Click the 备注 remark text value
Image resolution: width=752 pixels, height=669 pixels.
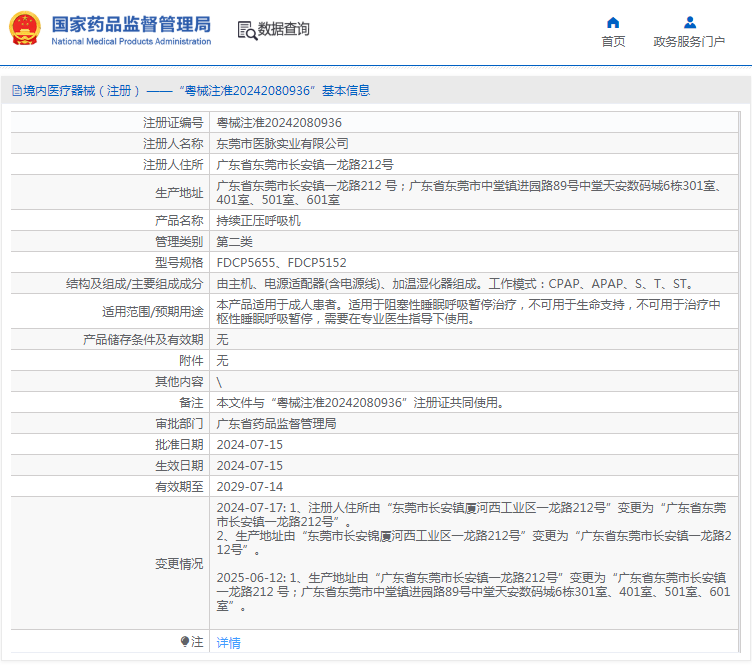(360, 403)
